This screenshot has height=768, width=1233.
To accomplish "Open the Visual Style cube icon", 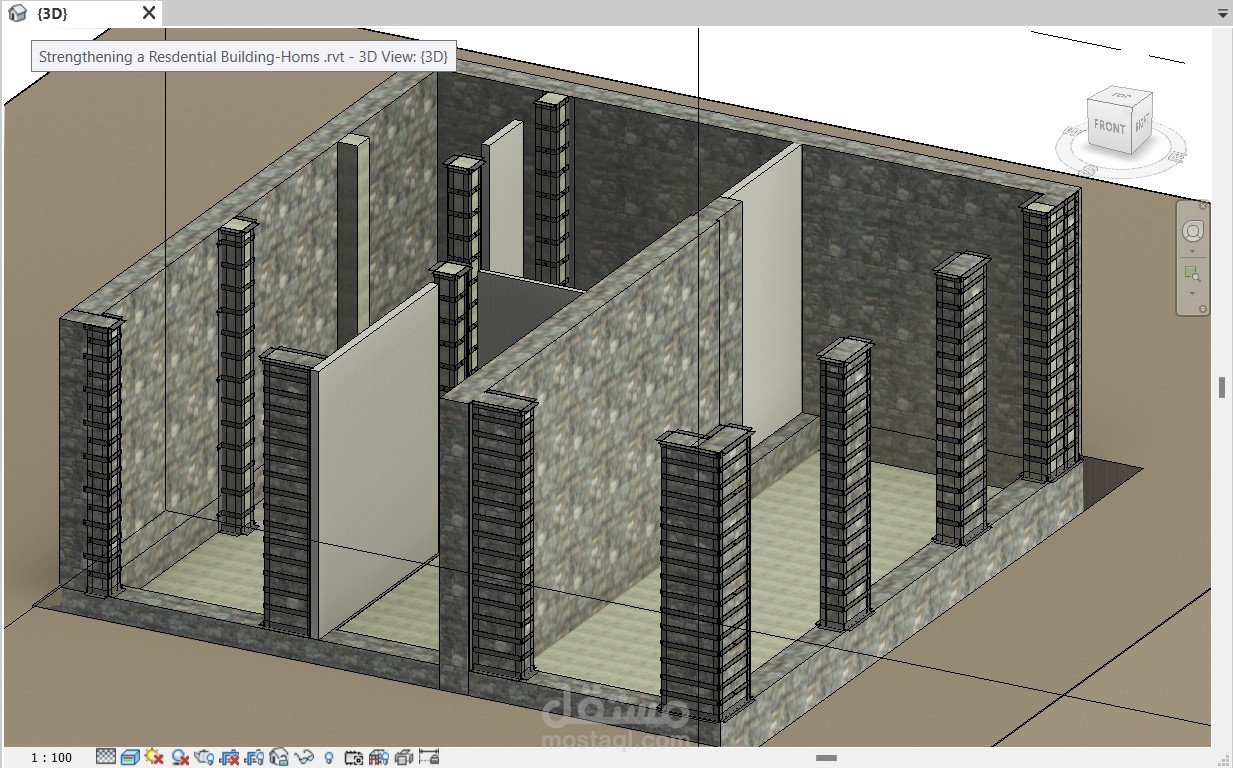I will tap(130, 757).
